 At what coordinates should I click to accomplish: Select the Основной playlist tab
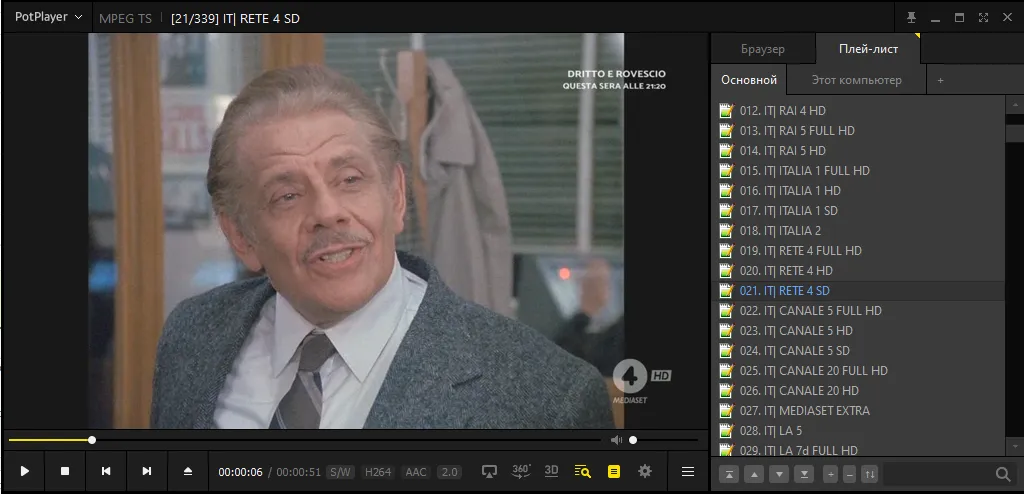pyautogui.click(x=749, y=80)
